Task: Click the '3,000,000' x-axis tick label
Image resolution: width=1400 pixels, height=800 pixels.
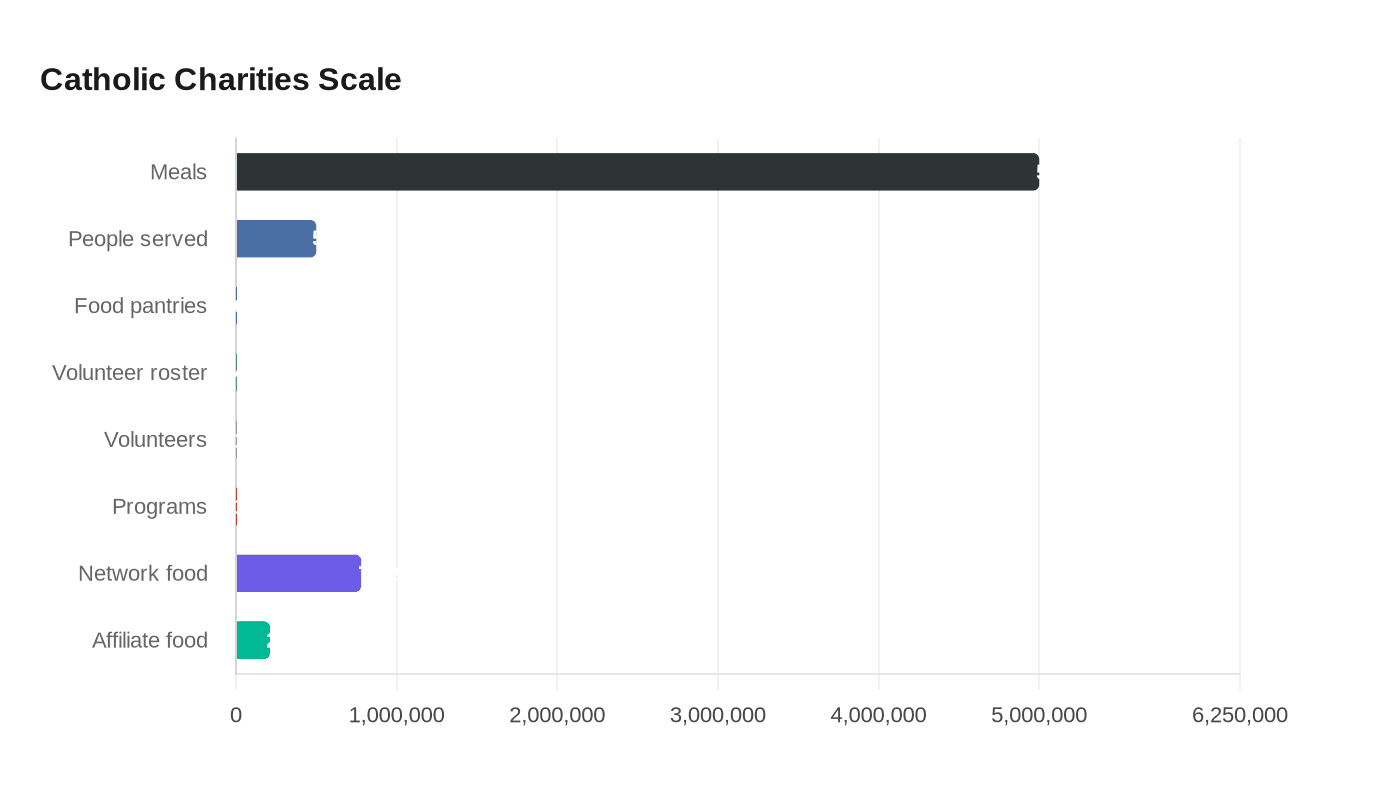Action: pos(718,715)
